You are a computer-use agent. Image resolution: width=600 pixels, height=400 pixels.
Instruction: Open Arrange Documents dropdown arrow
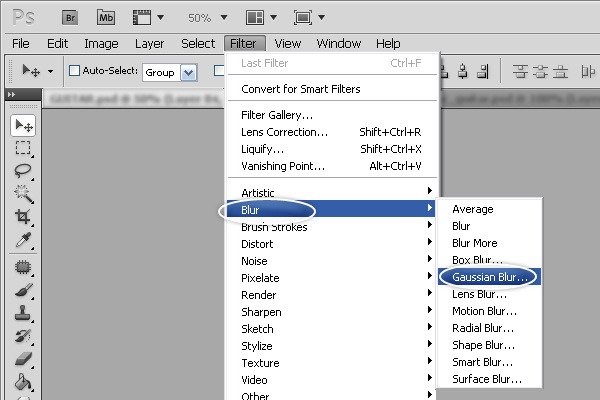(x=273, y=17)
